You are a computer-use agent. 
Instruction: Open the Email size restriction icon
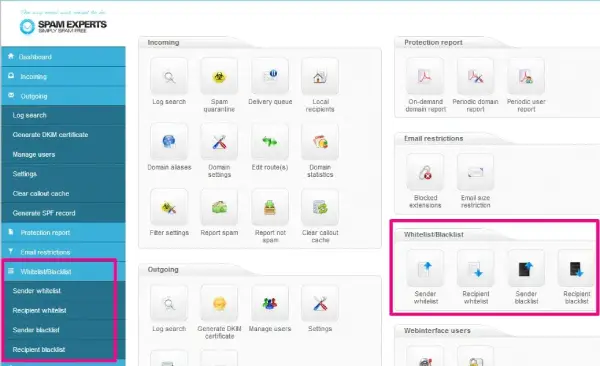click(x=476, y=172)
